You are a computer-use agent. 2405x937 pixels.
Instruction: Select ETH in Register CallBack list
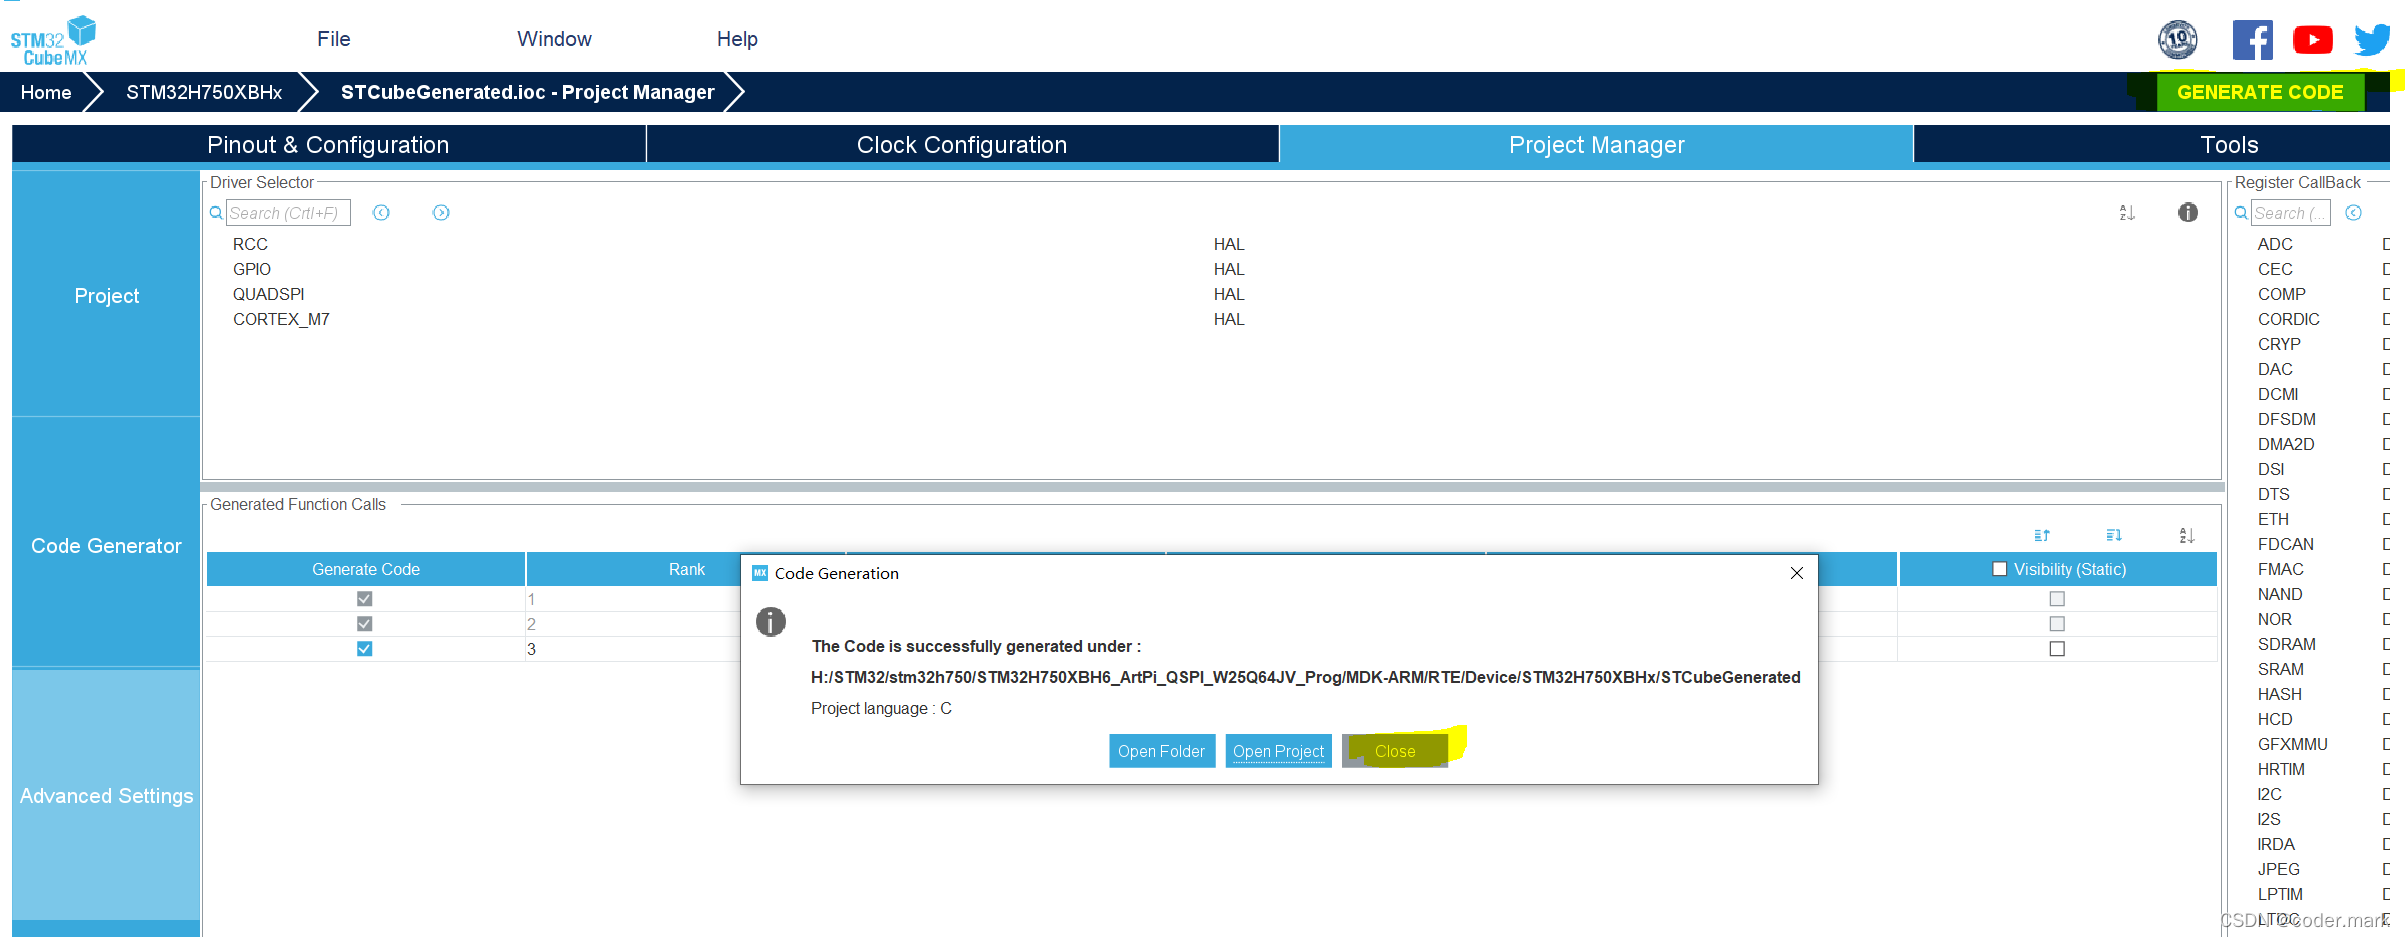2273,519
